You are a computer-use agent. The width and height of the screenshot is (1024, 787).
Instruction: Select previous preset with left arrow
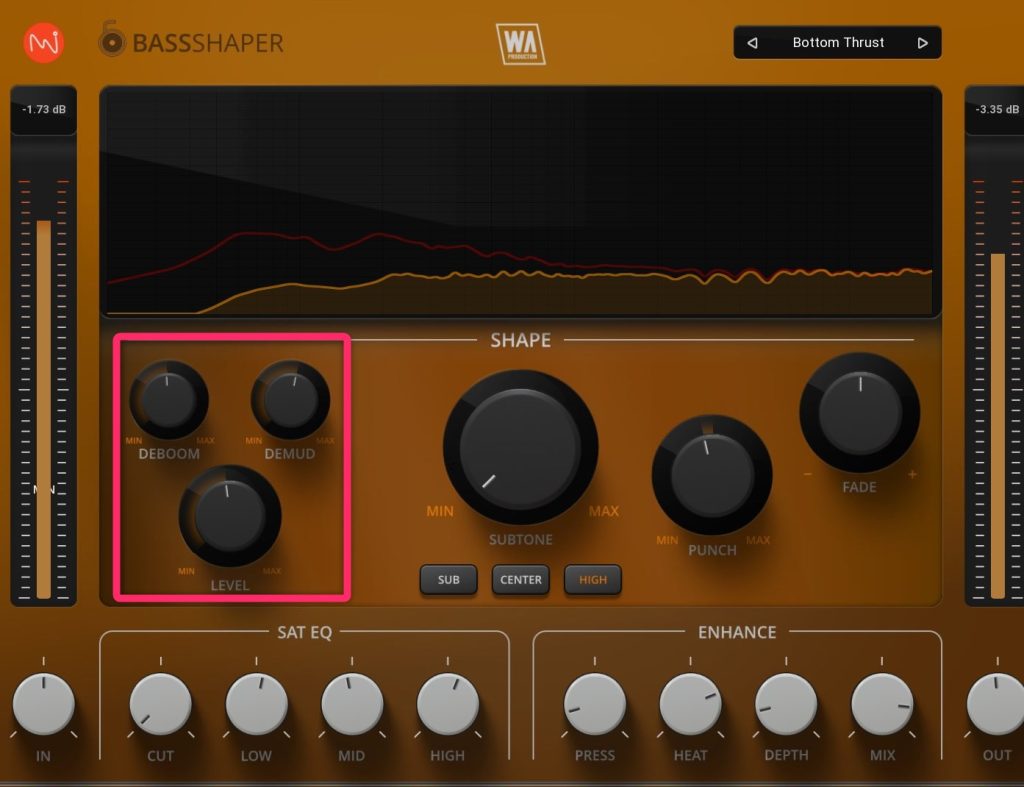pyautogui.click(x=753, y=43)
